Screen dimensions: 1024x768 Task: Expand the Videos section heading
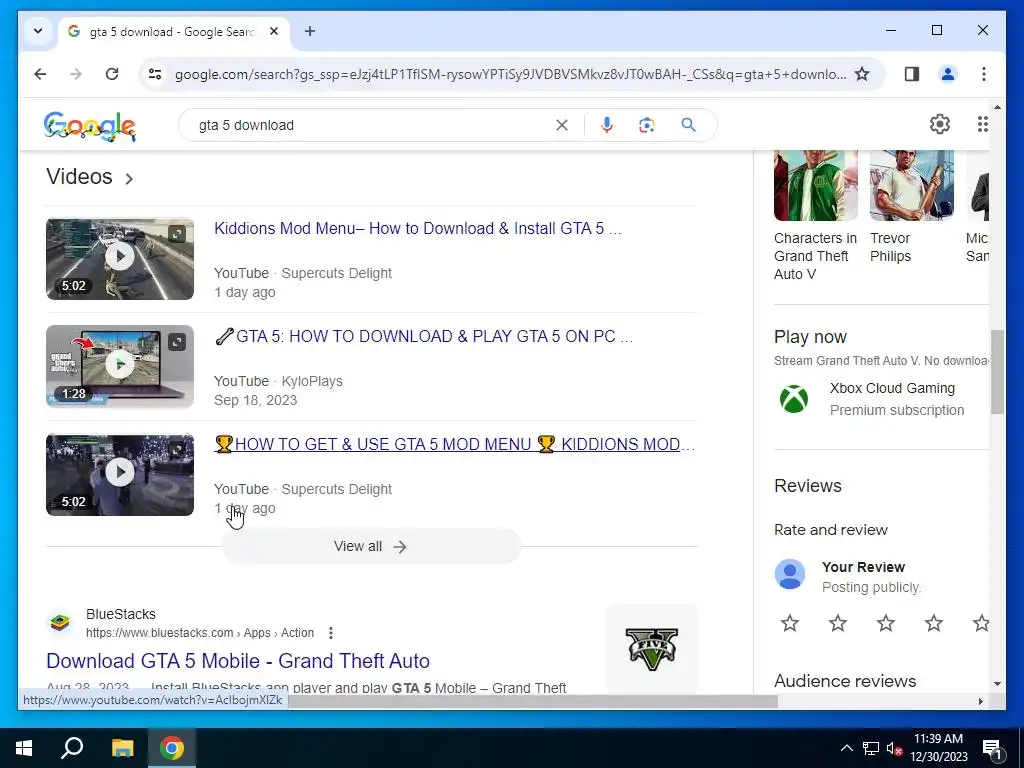click(89, 177)
